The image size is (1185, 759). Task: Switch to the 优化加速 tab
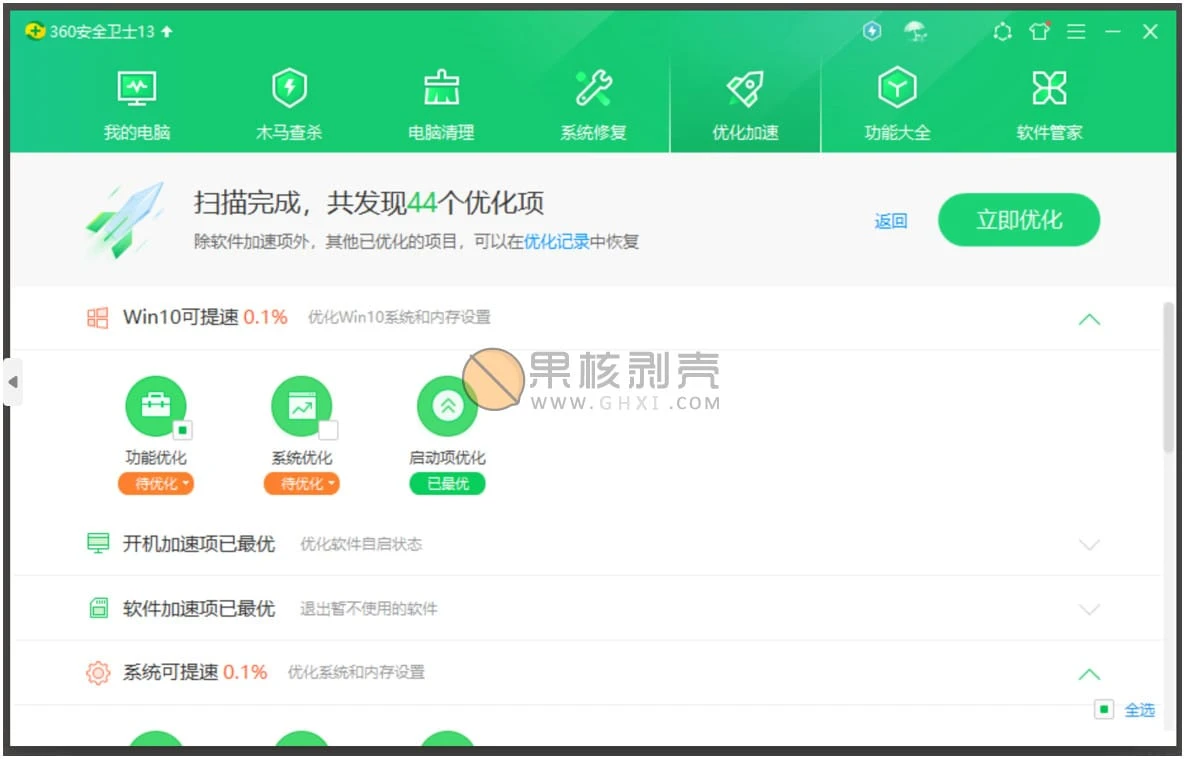745,100
